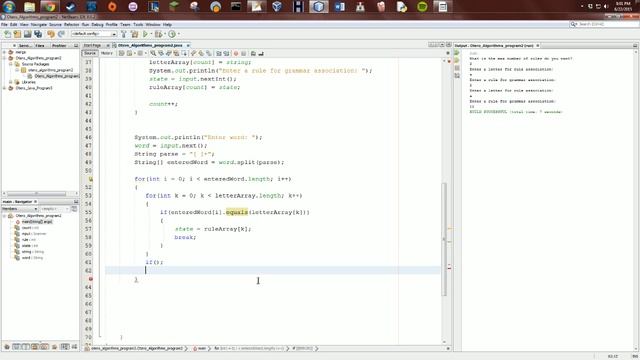
Task: Open the Profile Project arrow dropdown
Action: (x=178, y=34)
